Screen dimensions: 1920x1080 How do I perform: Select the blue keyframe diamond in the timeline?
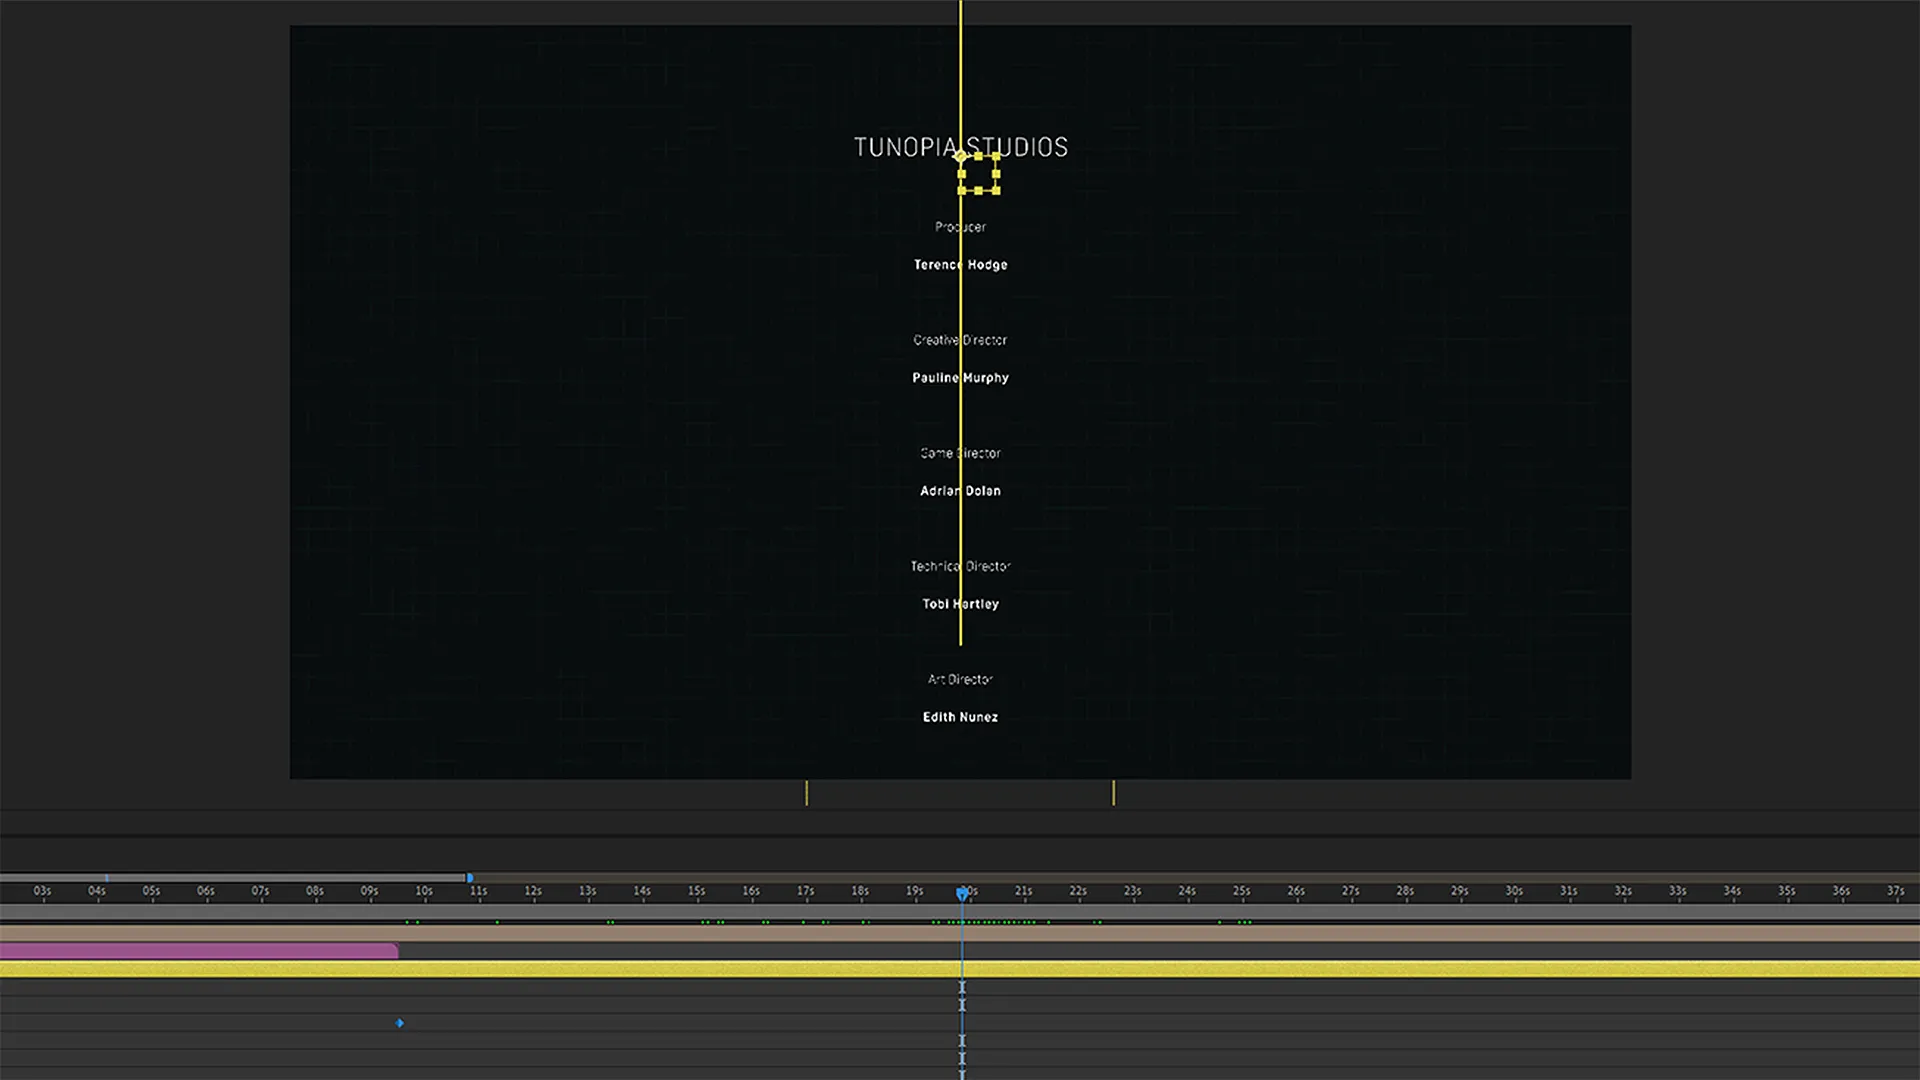(400, 1023)
